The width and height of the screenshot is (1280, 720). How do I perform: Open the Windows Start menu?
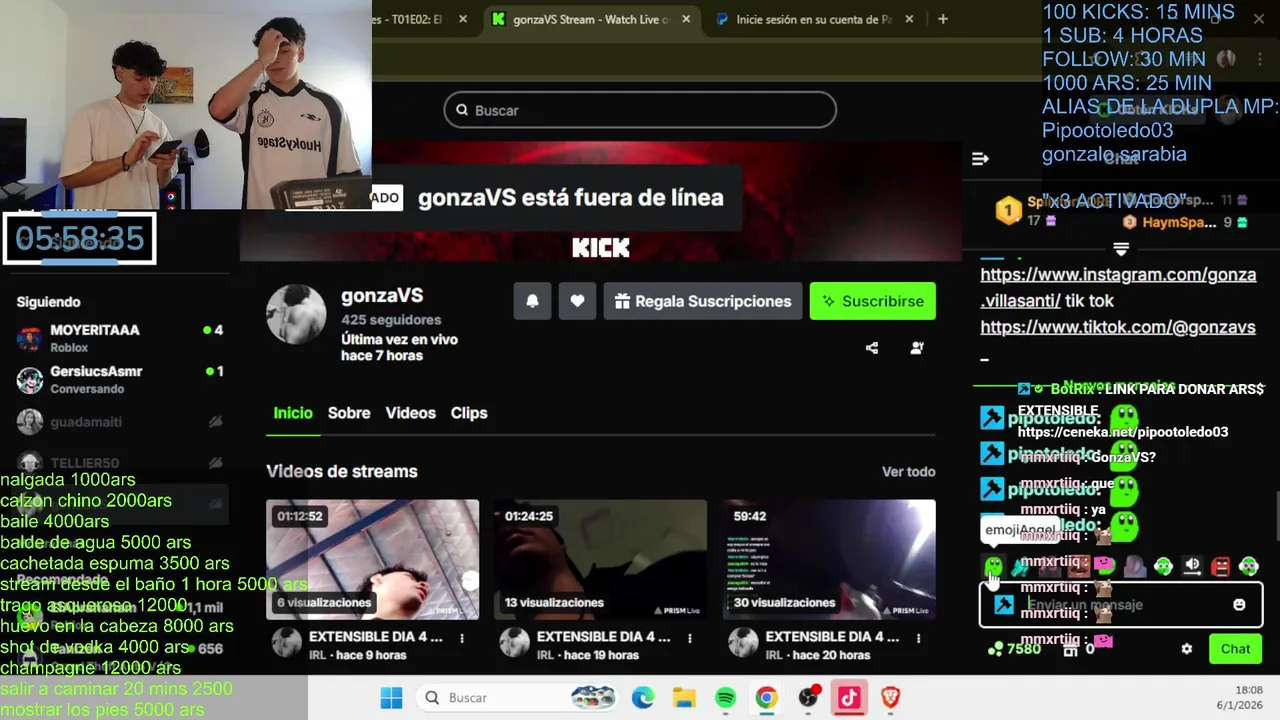tap(391, 698)
